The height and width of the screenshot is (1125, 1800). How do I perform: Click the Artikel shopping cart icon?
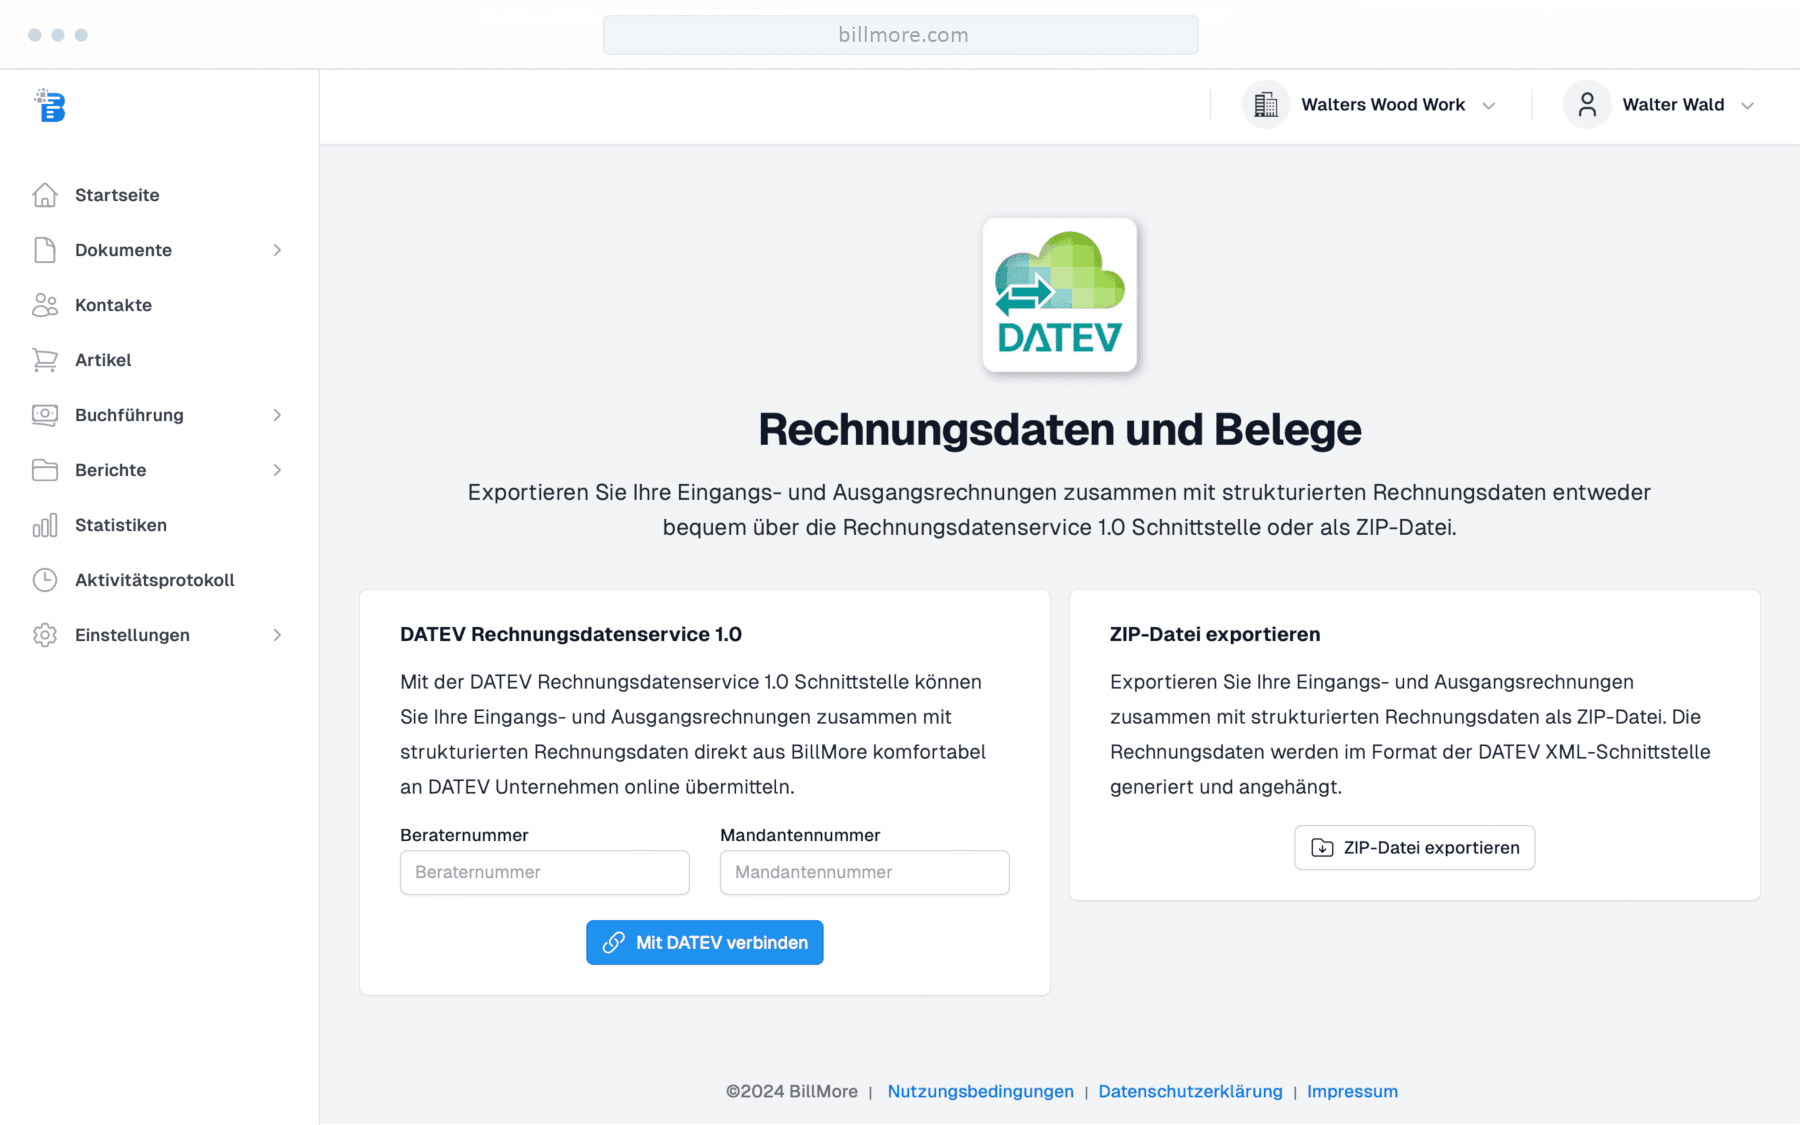tap(45, 360)
